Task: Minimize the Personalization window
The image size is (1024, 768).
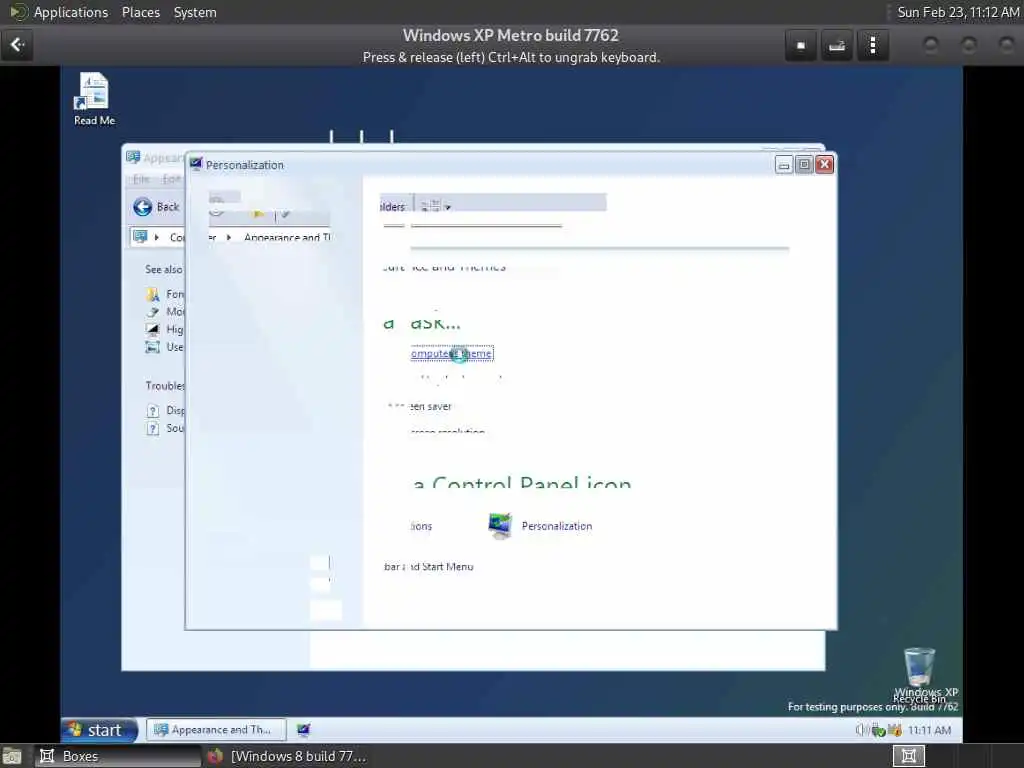Action: [x=784, y=165]
